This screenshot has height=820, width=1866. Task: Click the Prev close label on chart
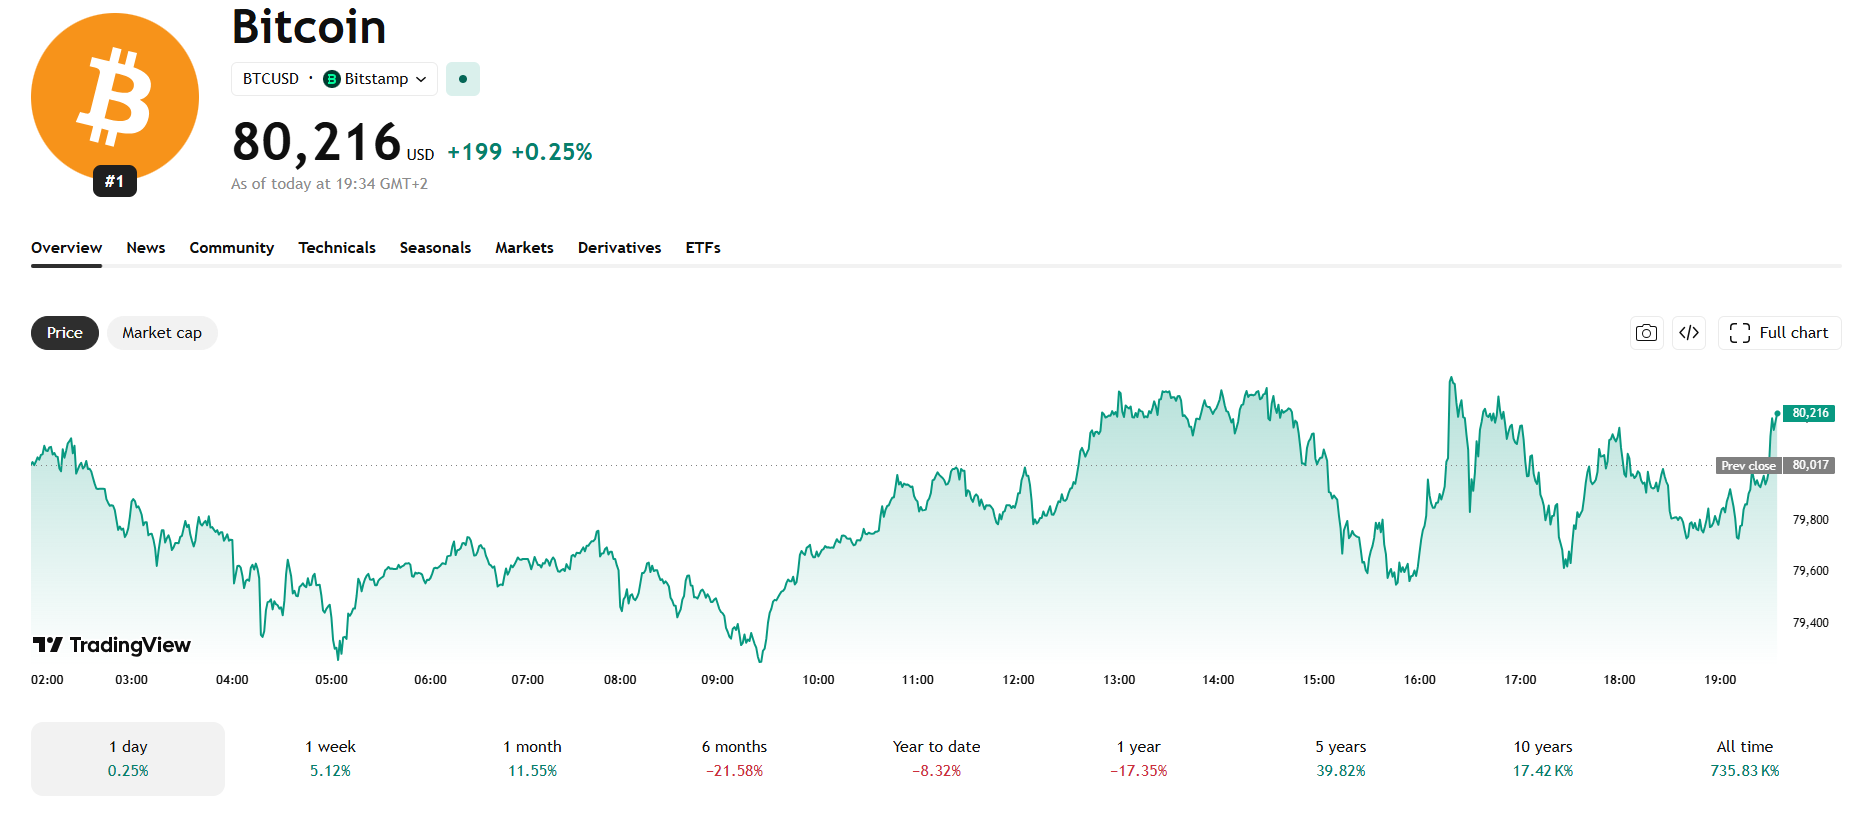(1748, 466)
